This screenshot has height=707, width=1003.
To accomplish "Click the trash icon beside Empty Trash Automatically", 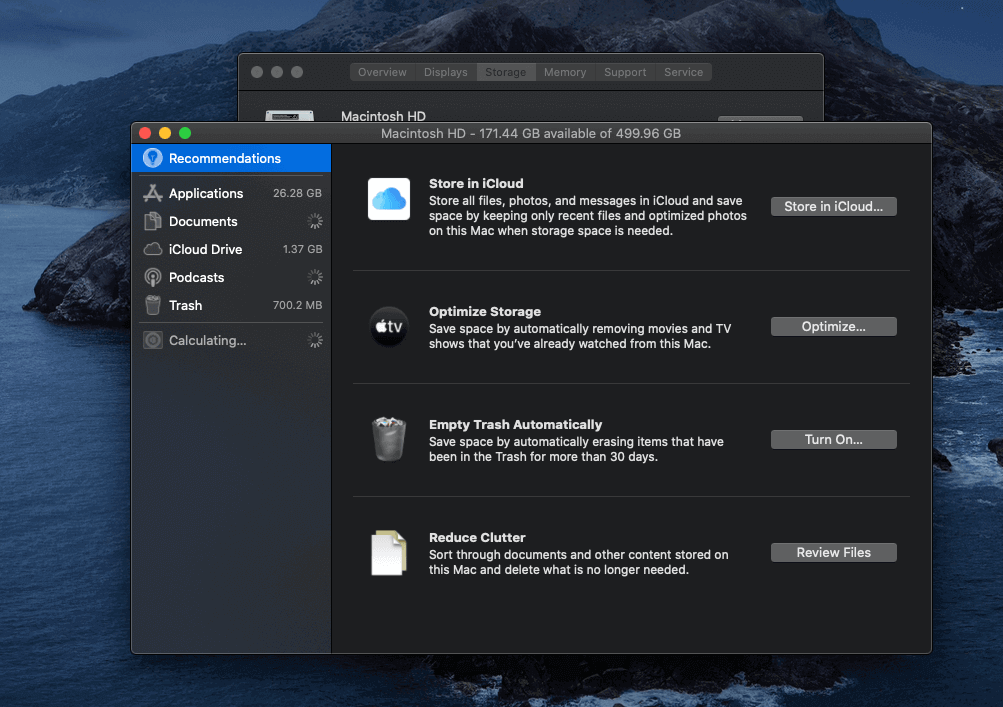I will [x=389, y=439].
